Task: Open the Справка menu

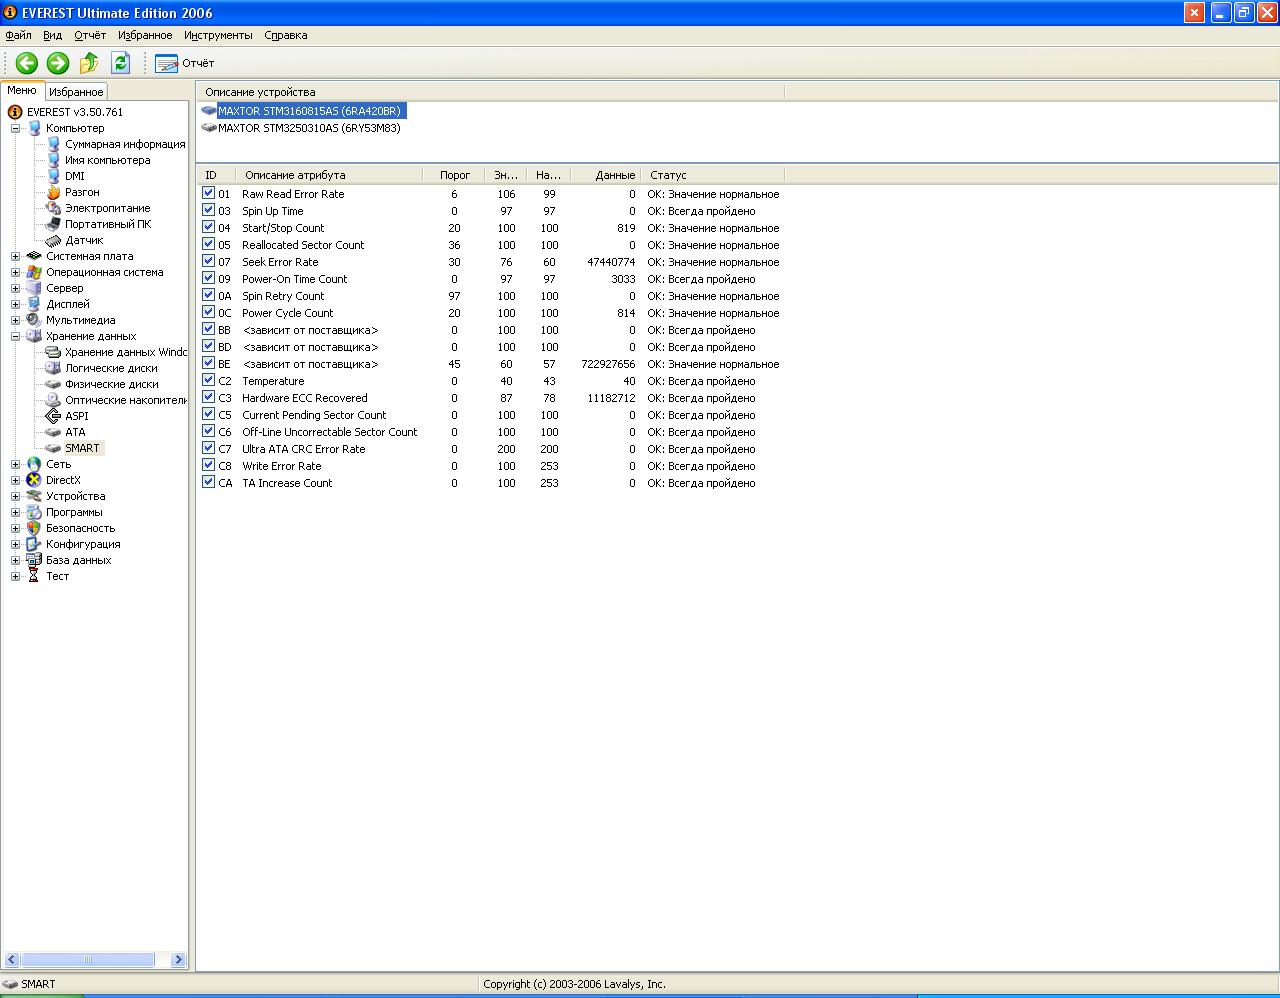Action: tap(286, 35)
